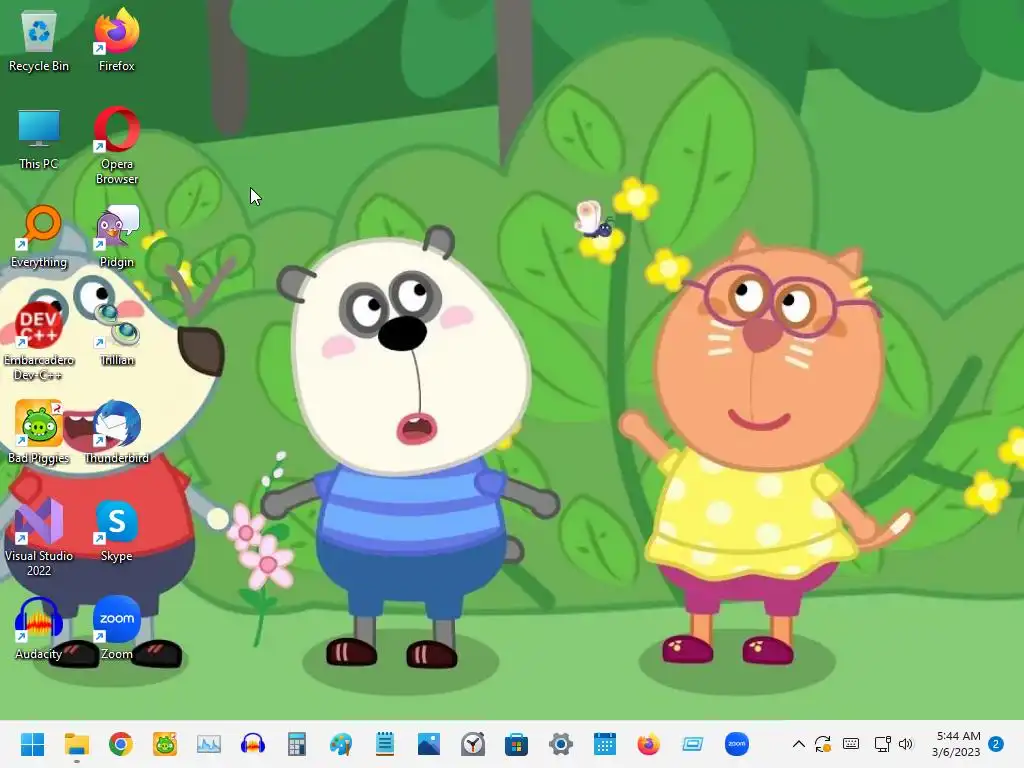Select the Audacity desktop shortcut
Viewport: 1024px width, 768px height.
[39, 630]
